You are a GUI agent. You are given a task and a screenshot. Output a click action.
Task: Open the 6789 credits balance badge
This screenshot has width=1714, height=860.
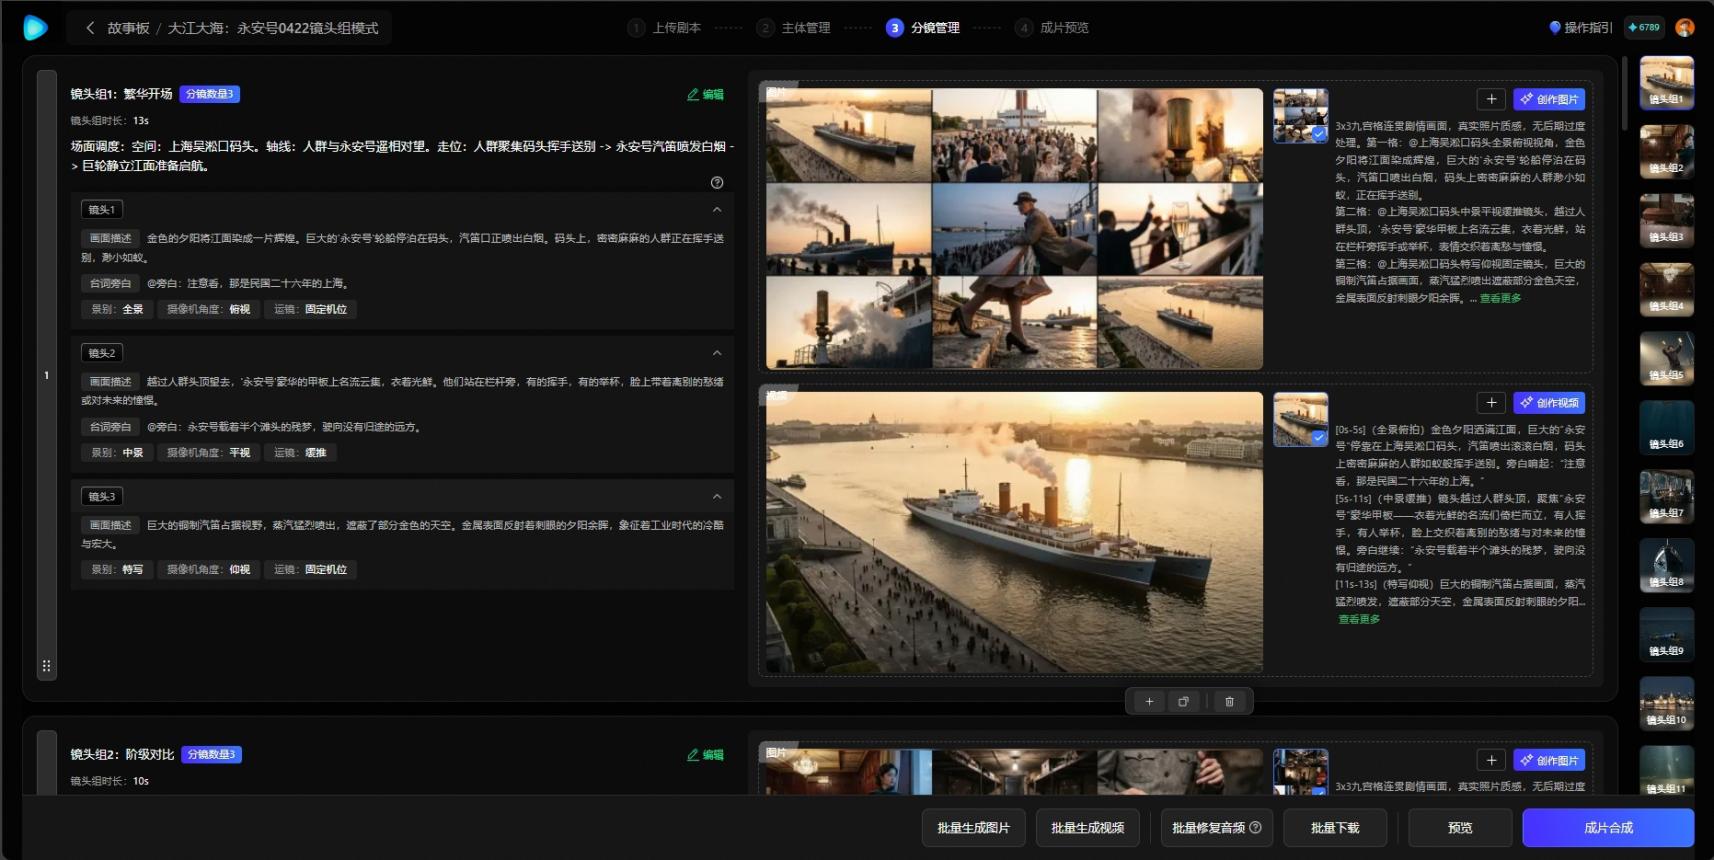(1644, 28)
